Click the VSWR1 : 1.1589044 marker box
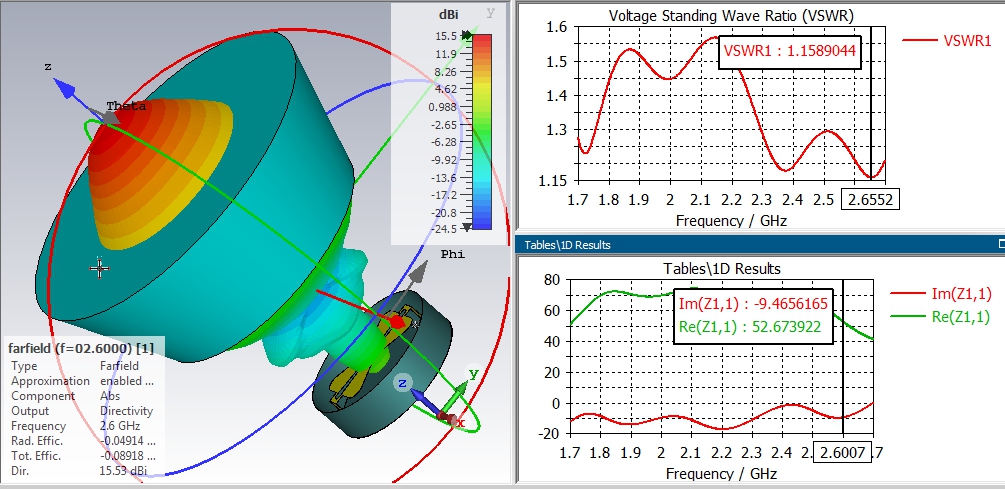Viewport: 1005px width, 489px height. [x=790, y=51]
